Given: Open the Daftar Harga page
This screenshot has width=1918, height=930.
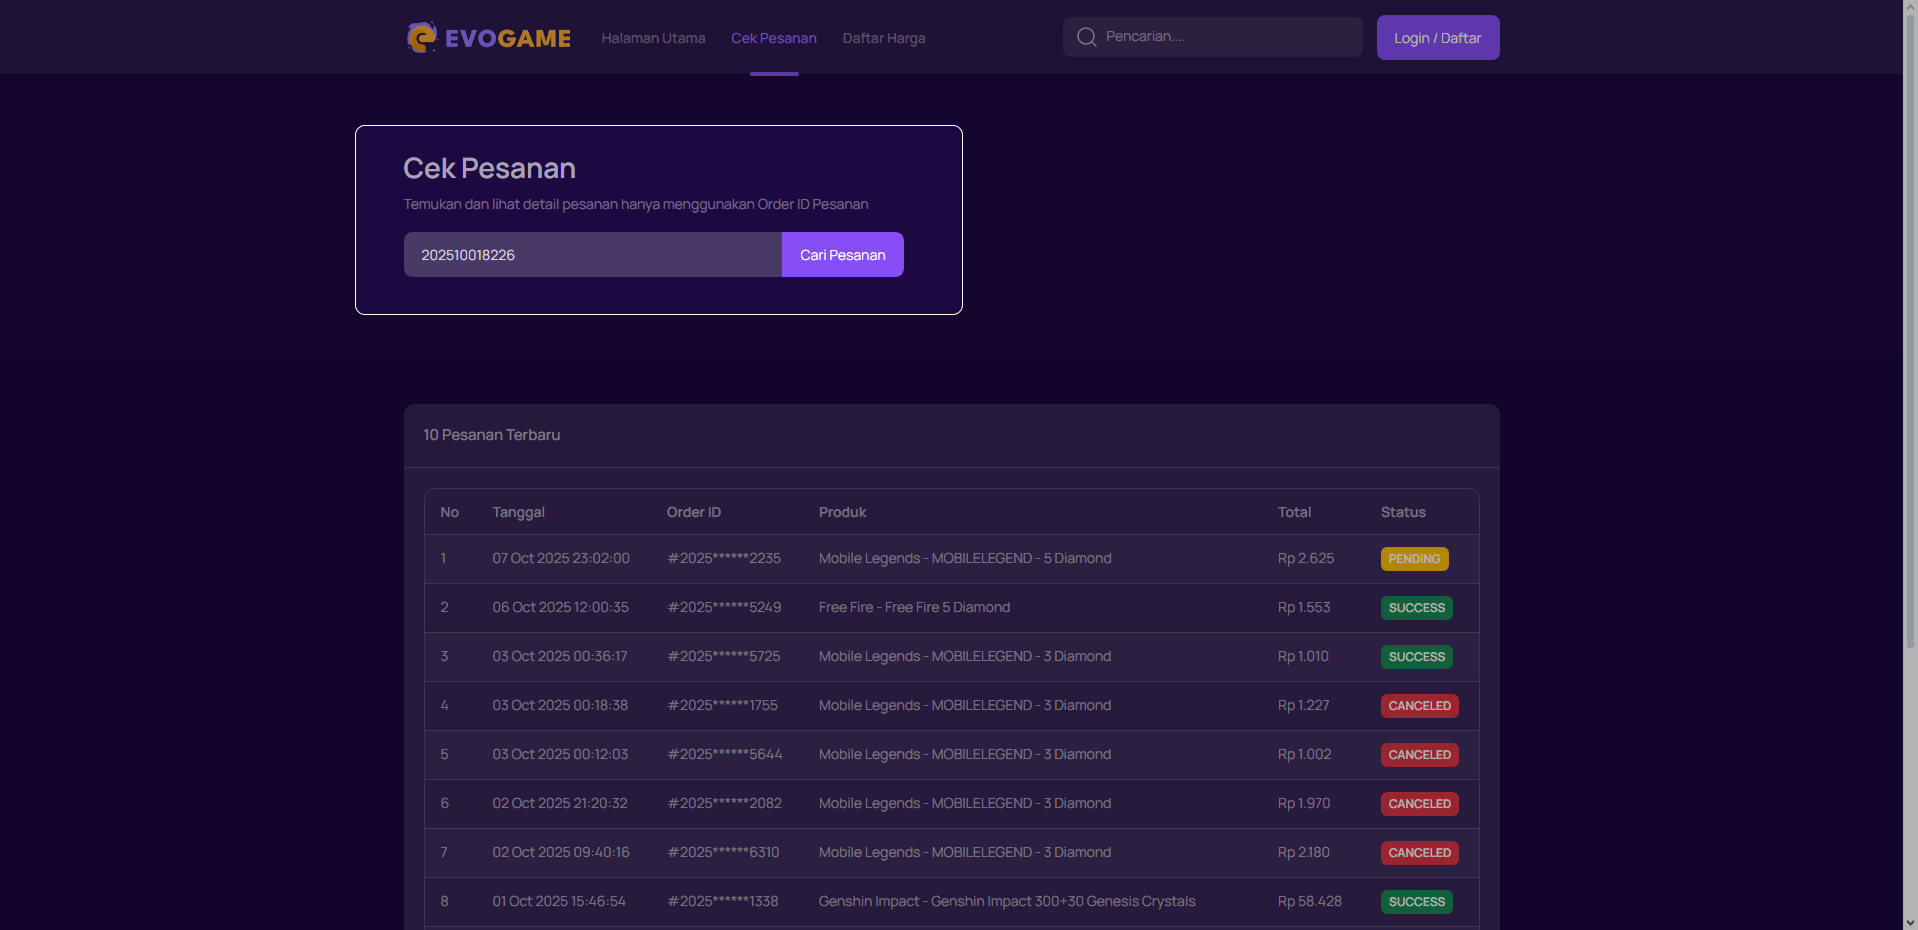Looking at the screenshot, I should point(884,38).
